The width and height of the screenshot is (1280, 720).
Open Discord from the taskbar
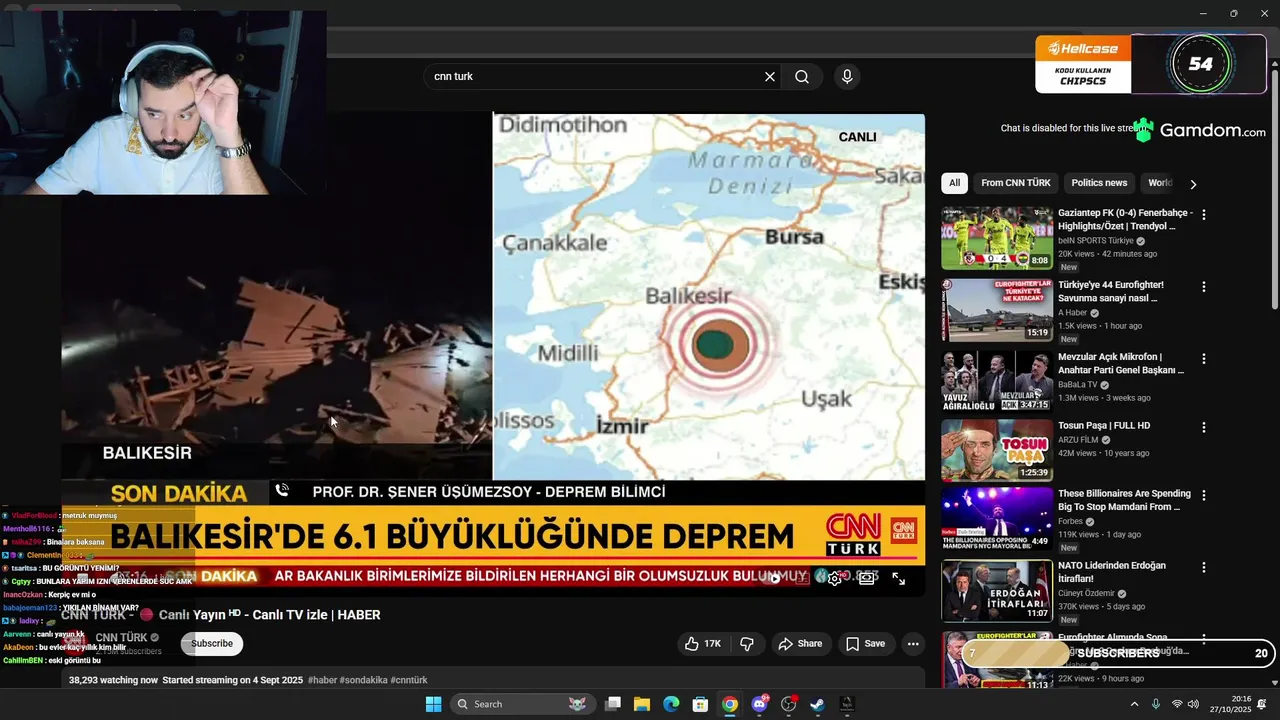(759, 704)
